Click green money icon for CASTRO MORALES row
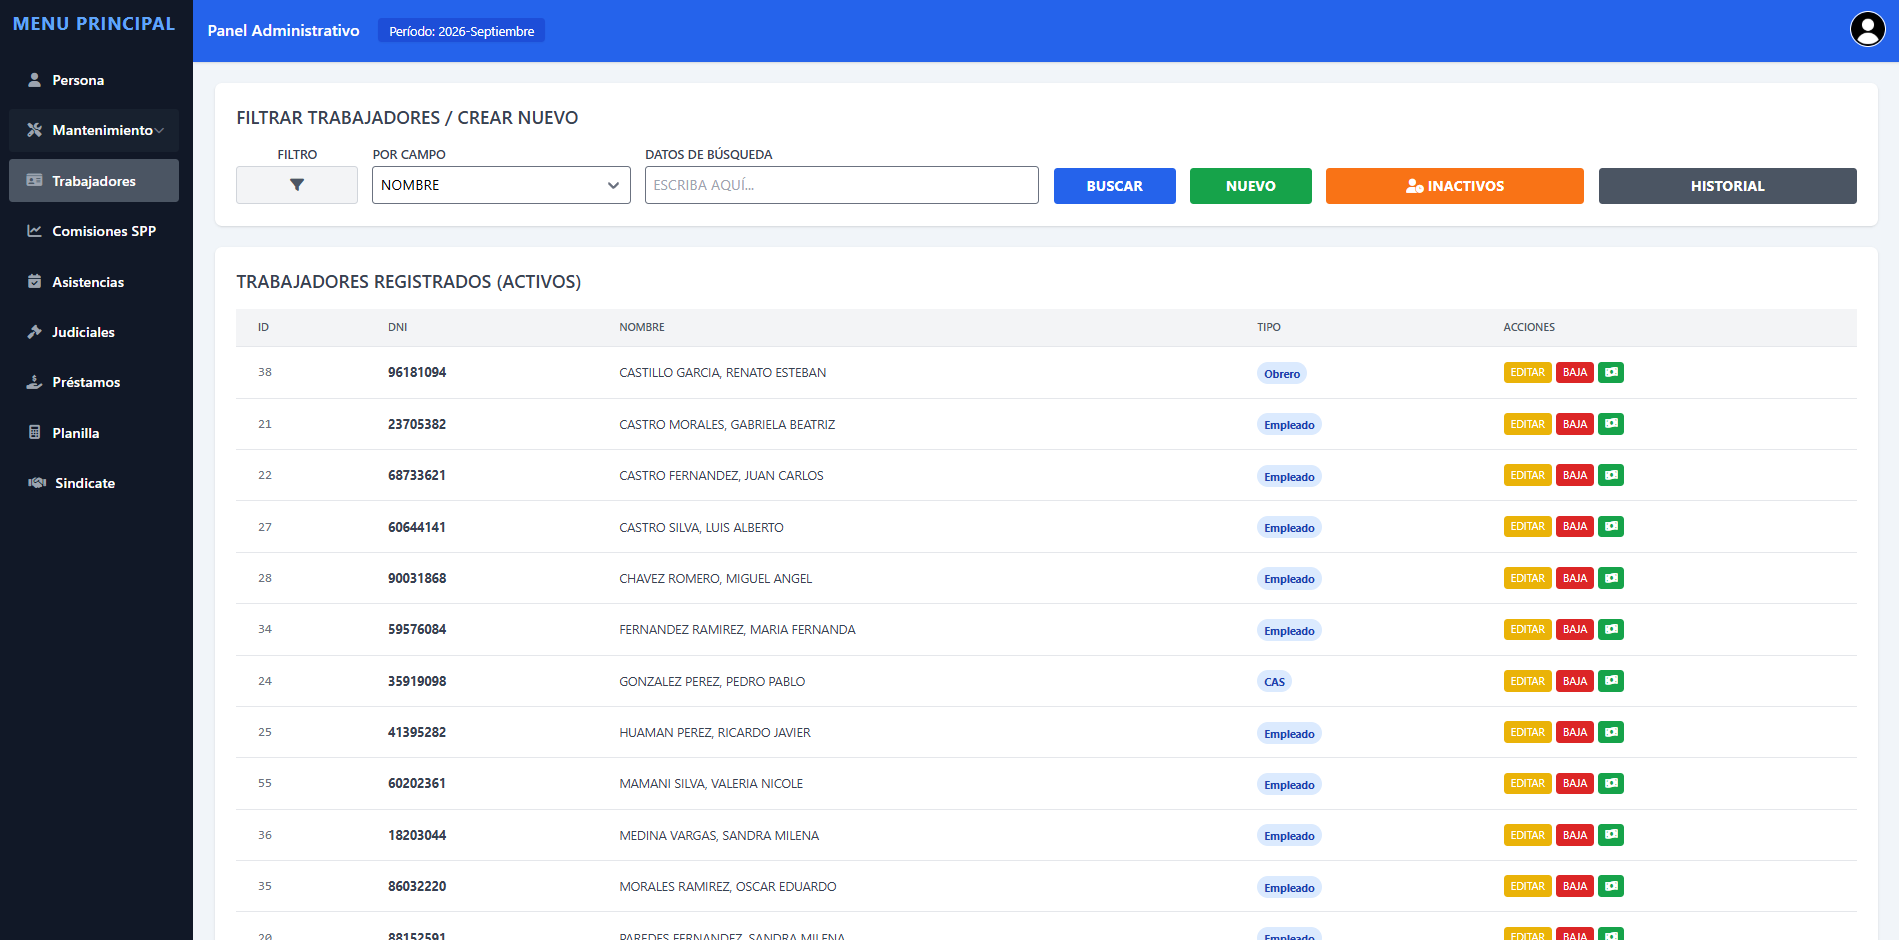The height and width of the screenshot is (940, 1899). pos(1611,424)
